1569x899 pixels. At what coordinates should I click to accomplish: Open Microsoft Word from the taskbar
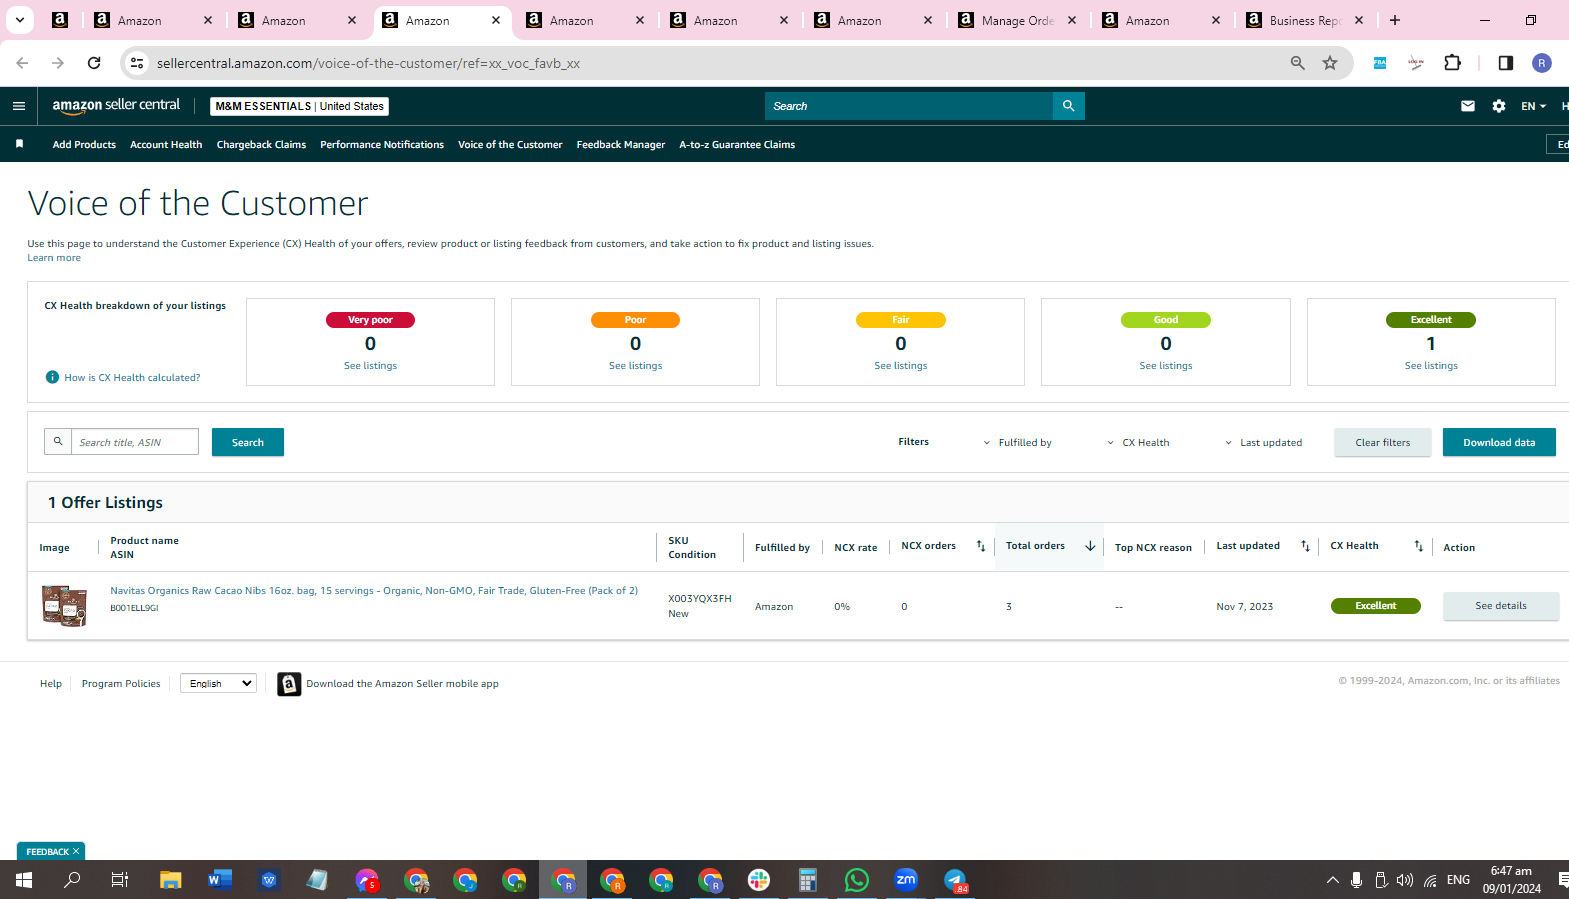220,880
